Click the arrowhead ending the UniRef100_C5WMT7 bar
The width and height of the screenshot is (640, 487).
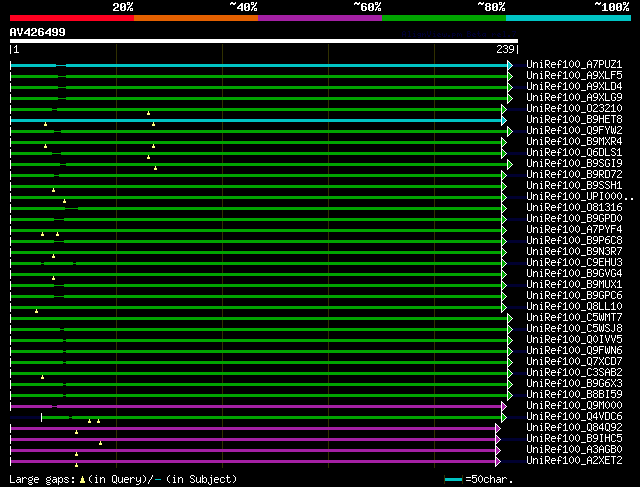[x=510, y=318]
